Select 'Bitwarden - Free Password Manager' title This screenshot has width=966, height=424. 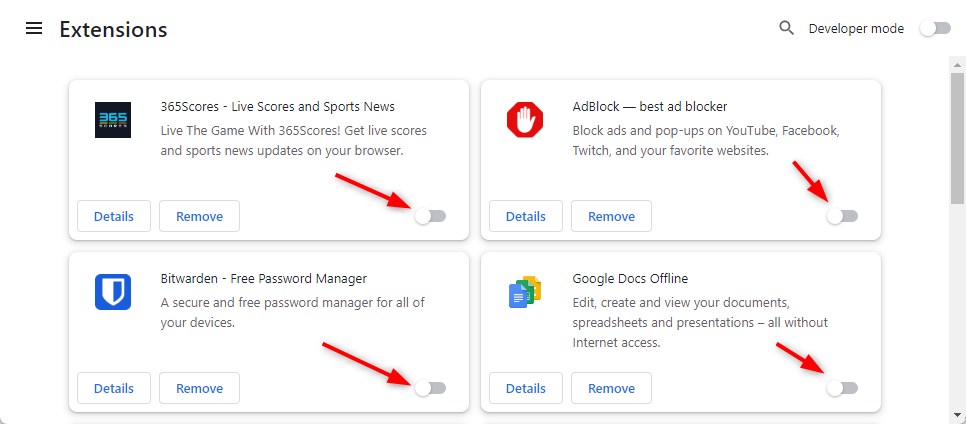pyautogui.click(x=264, y=279)
